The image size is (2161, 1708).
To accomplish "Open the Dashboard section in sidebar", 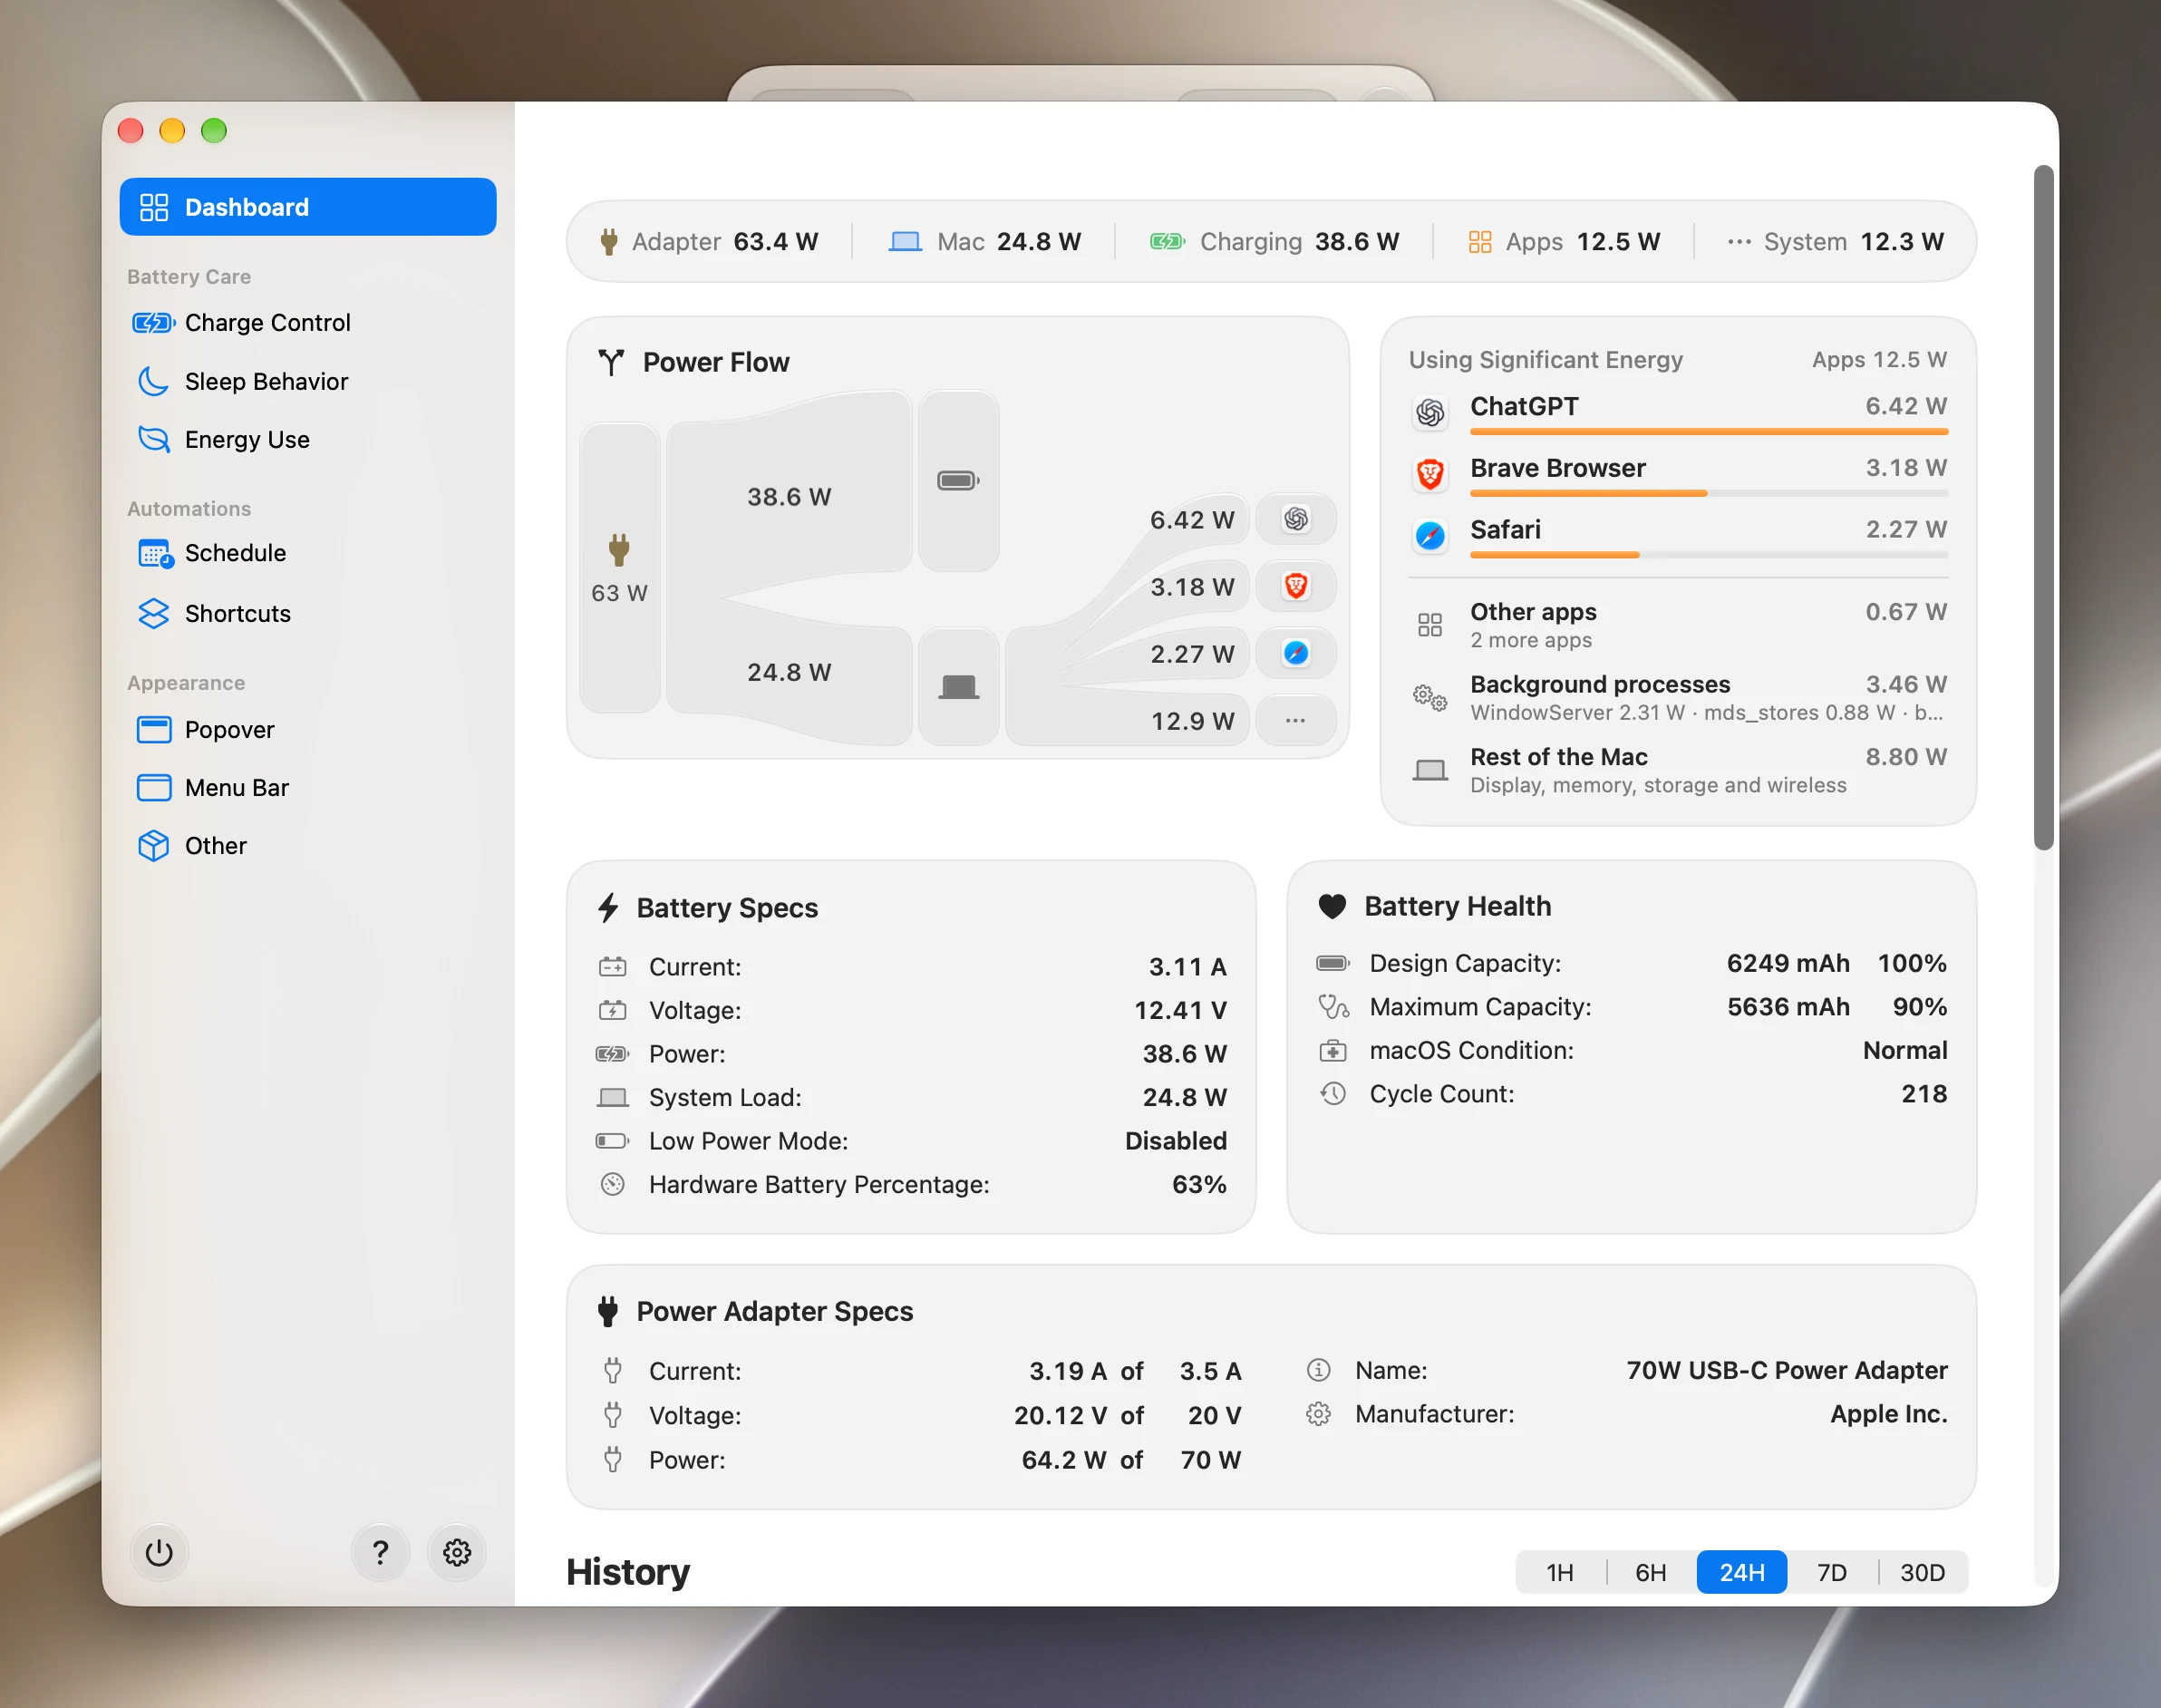I will click(x=308, y=207).
